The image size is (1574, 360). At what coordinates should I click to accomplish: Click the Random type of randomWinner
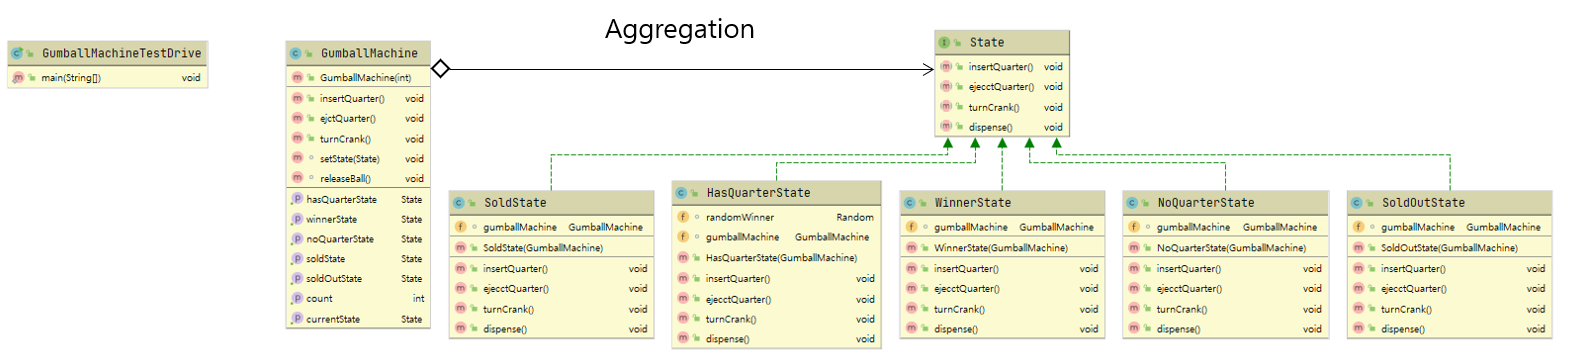855,217
